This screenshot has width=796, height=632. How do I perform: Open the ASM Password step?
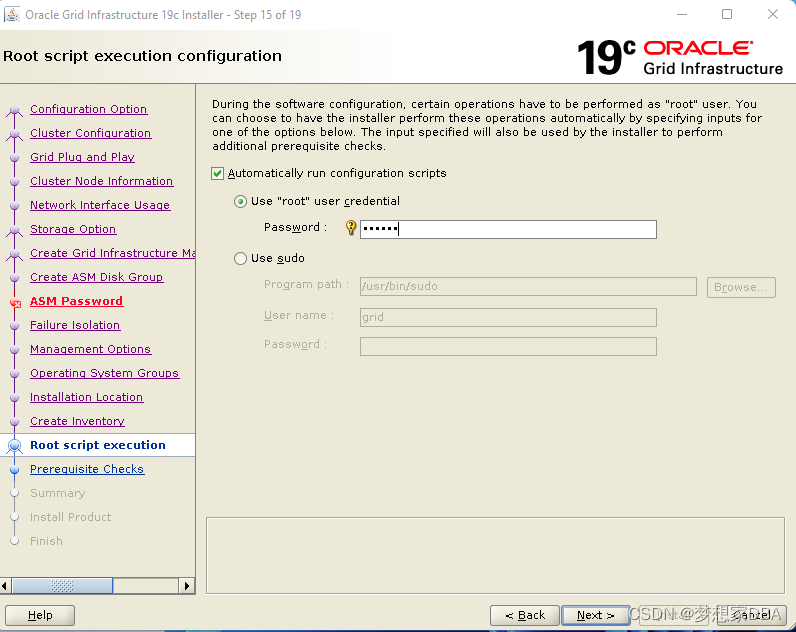[76, 301]
